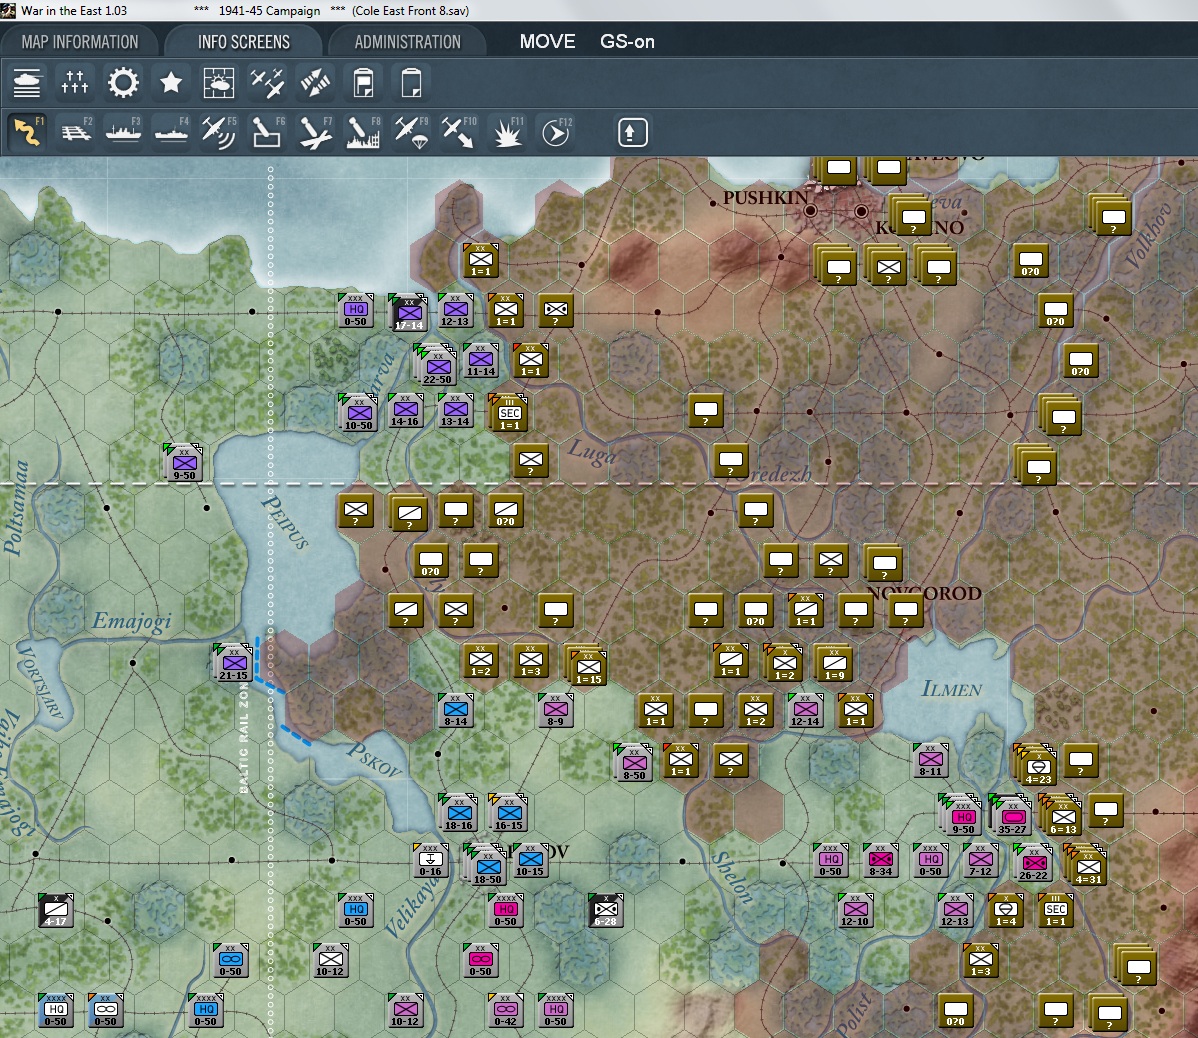Open the order of battle tank list icon
1198x1038 pixels.
(28, 83)
